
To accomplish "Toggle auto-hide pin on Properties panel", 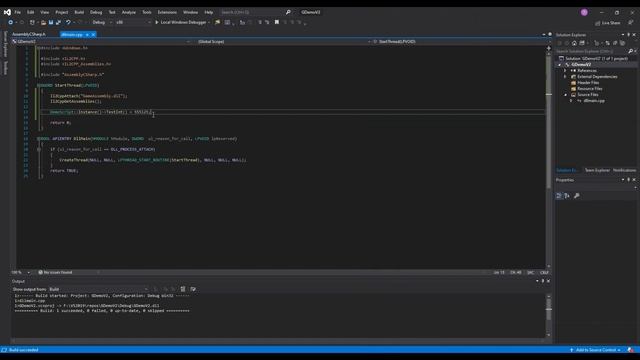I will (x=629, y=180).
